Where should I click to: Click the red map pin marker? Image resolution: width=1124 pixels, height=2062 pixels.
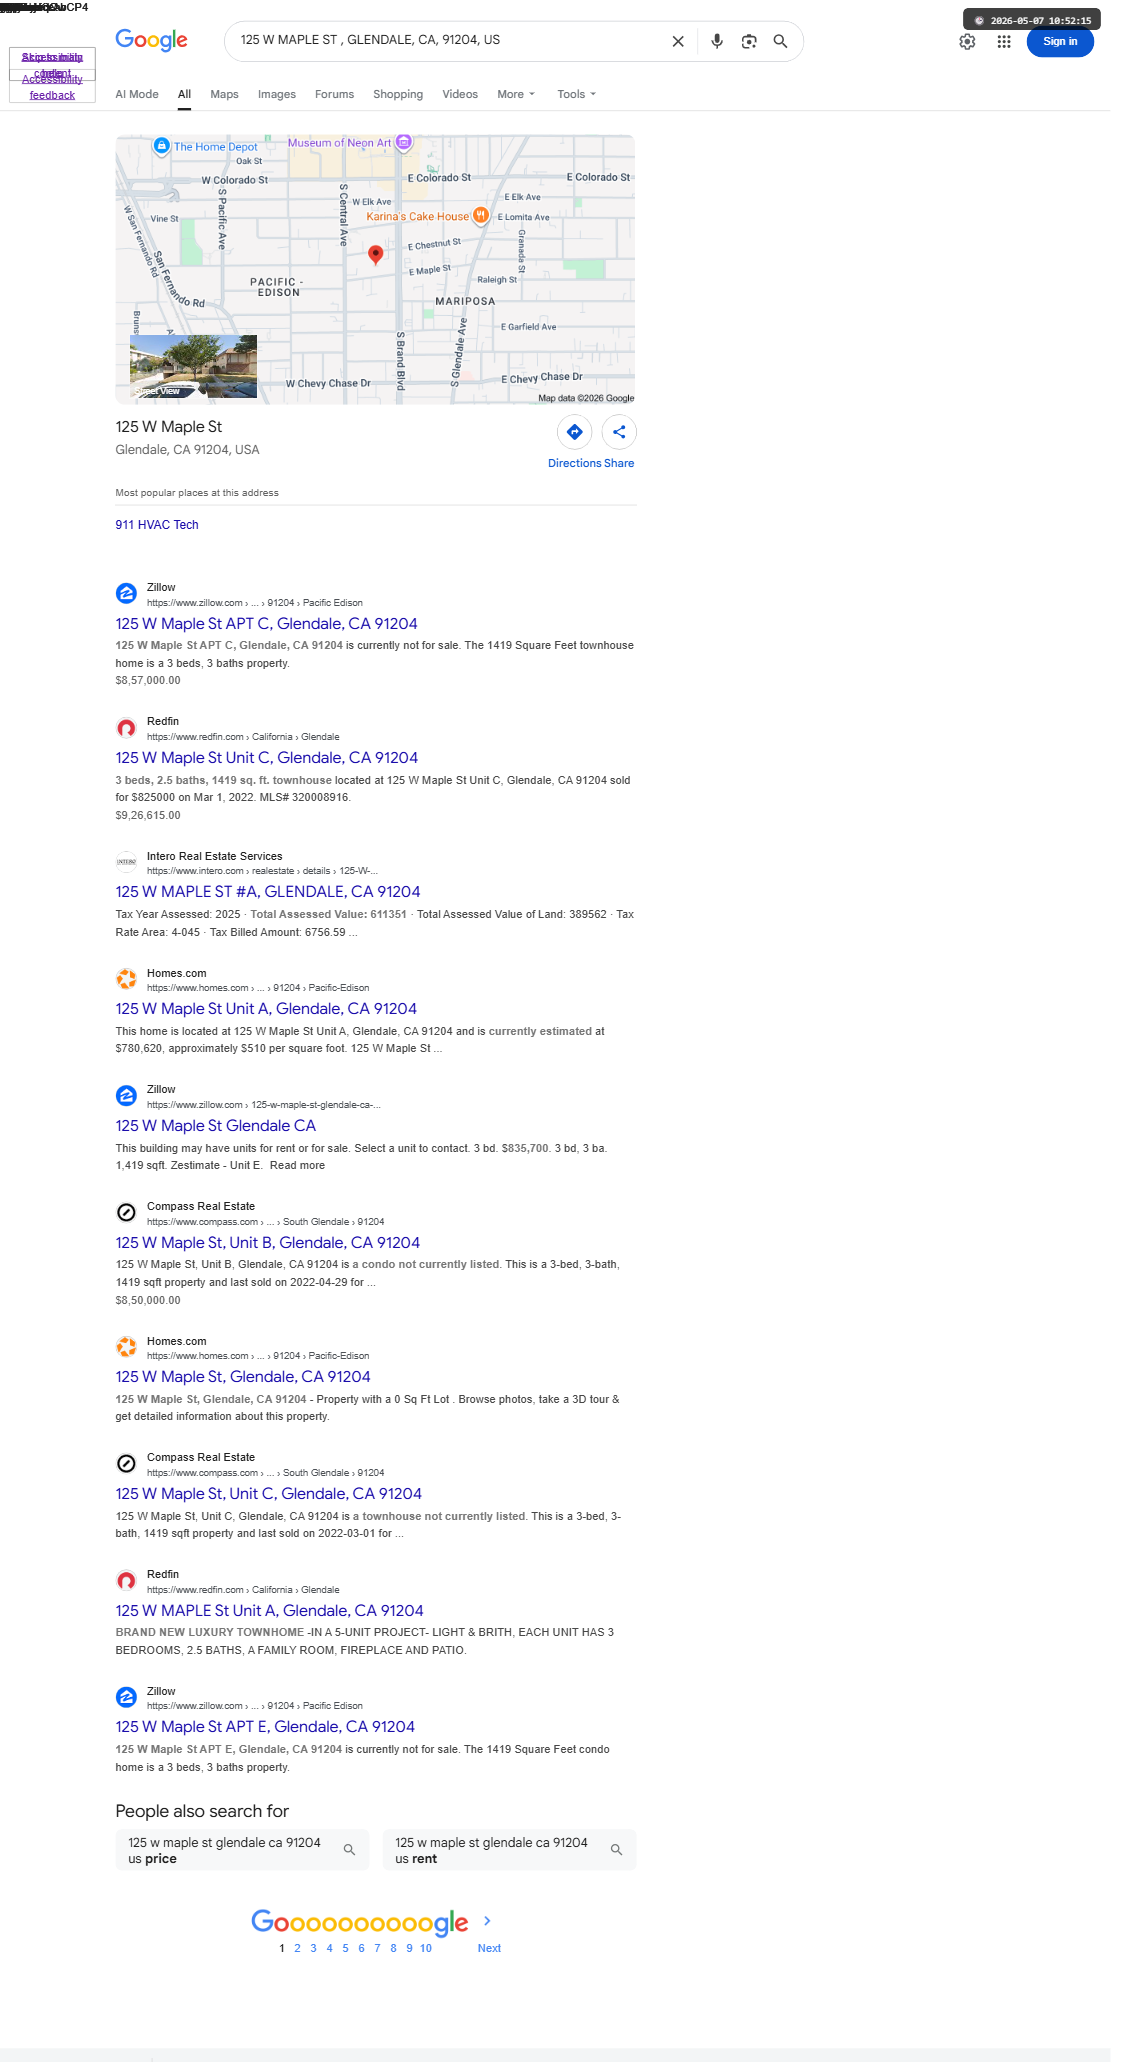376,254
